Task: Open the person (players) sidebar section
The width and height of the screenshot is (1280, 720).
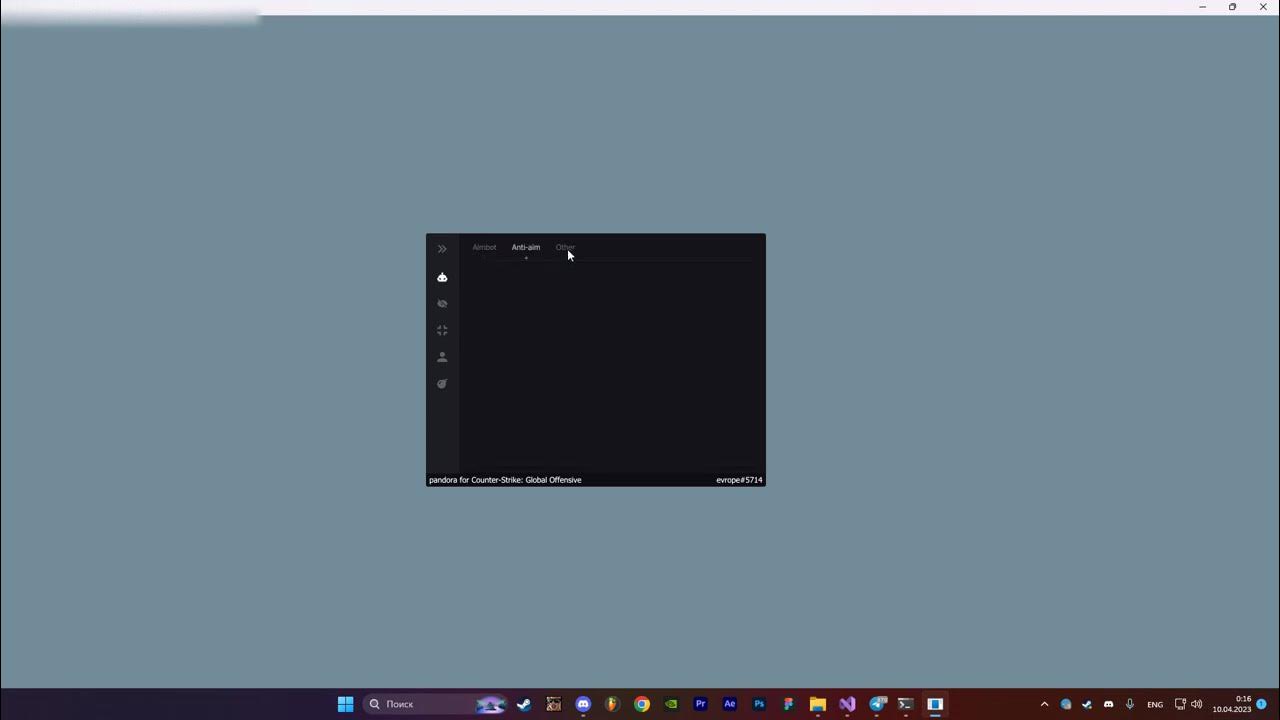Action: 442,357
